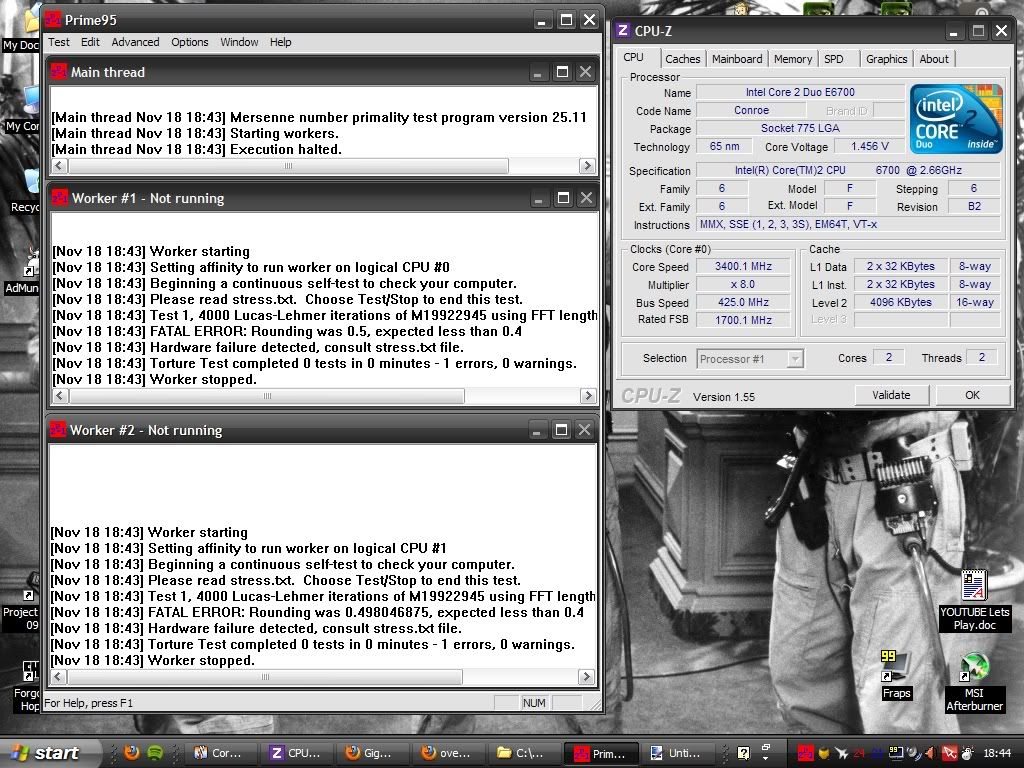The width and height of the screenshot is (1024, 768).
Task: Click the Worker #1 horizontal scrollbar thumb
Action: point(266,396)
